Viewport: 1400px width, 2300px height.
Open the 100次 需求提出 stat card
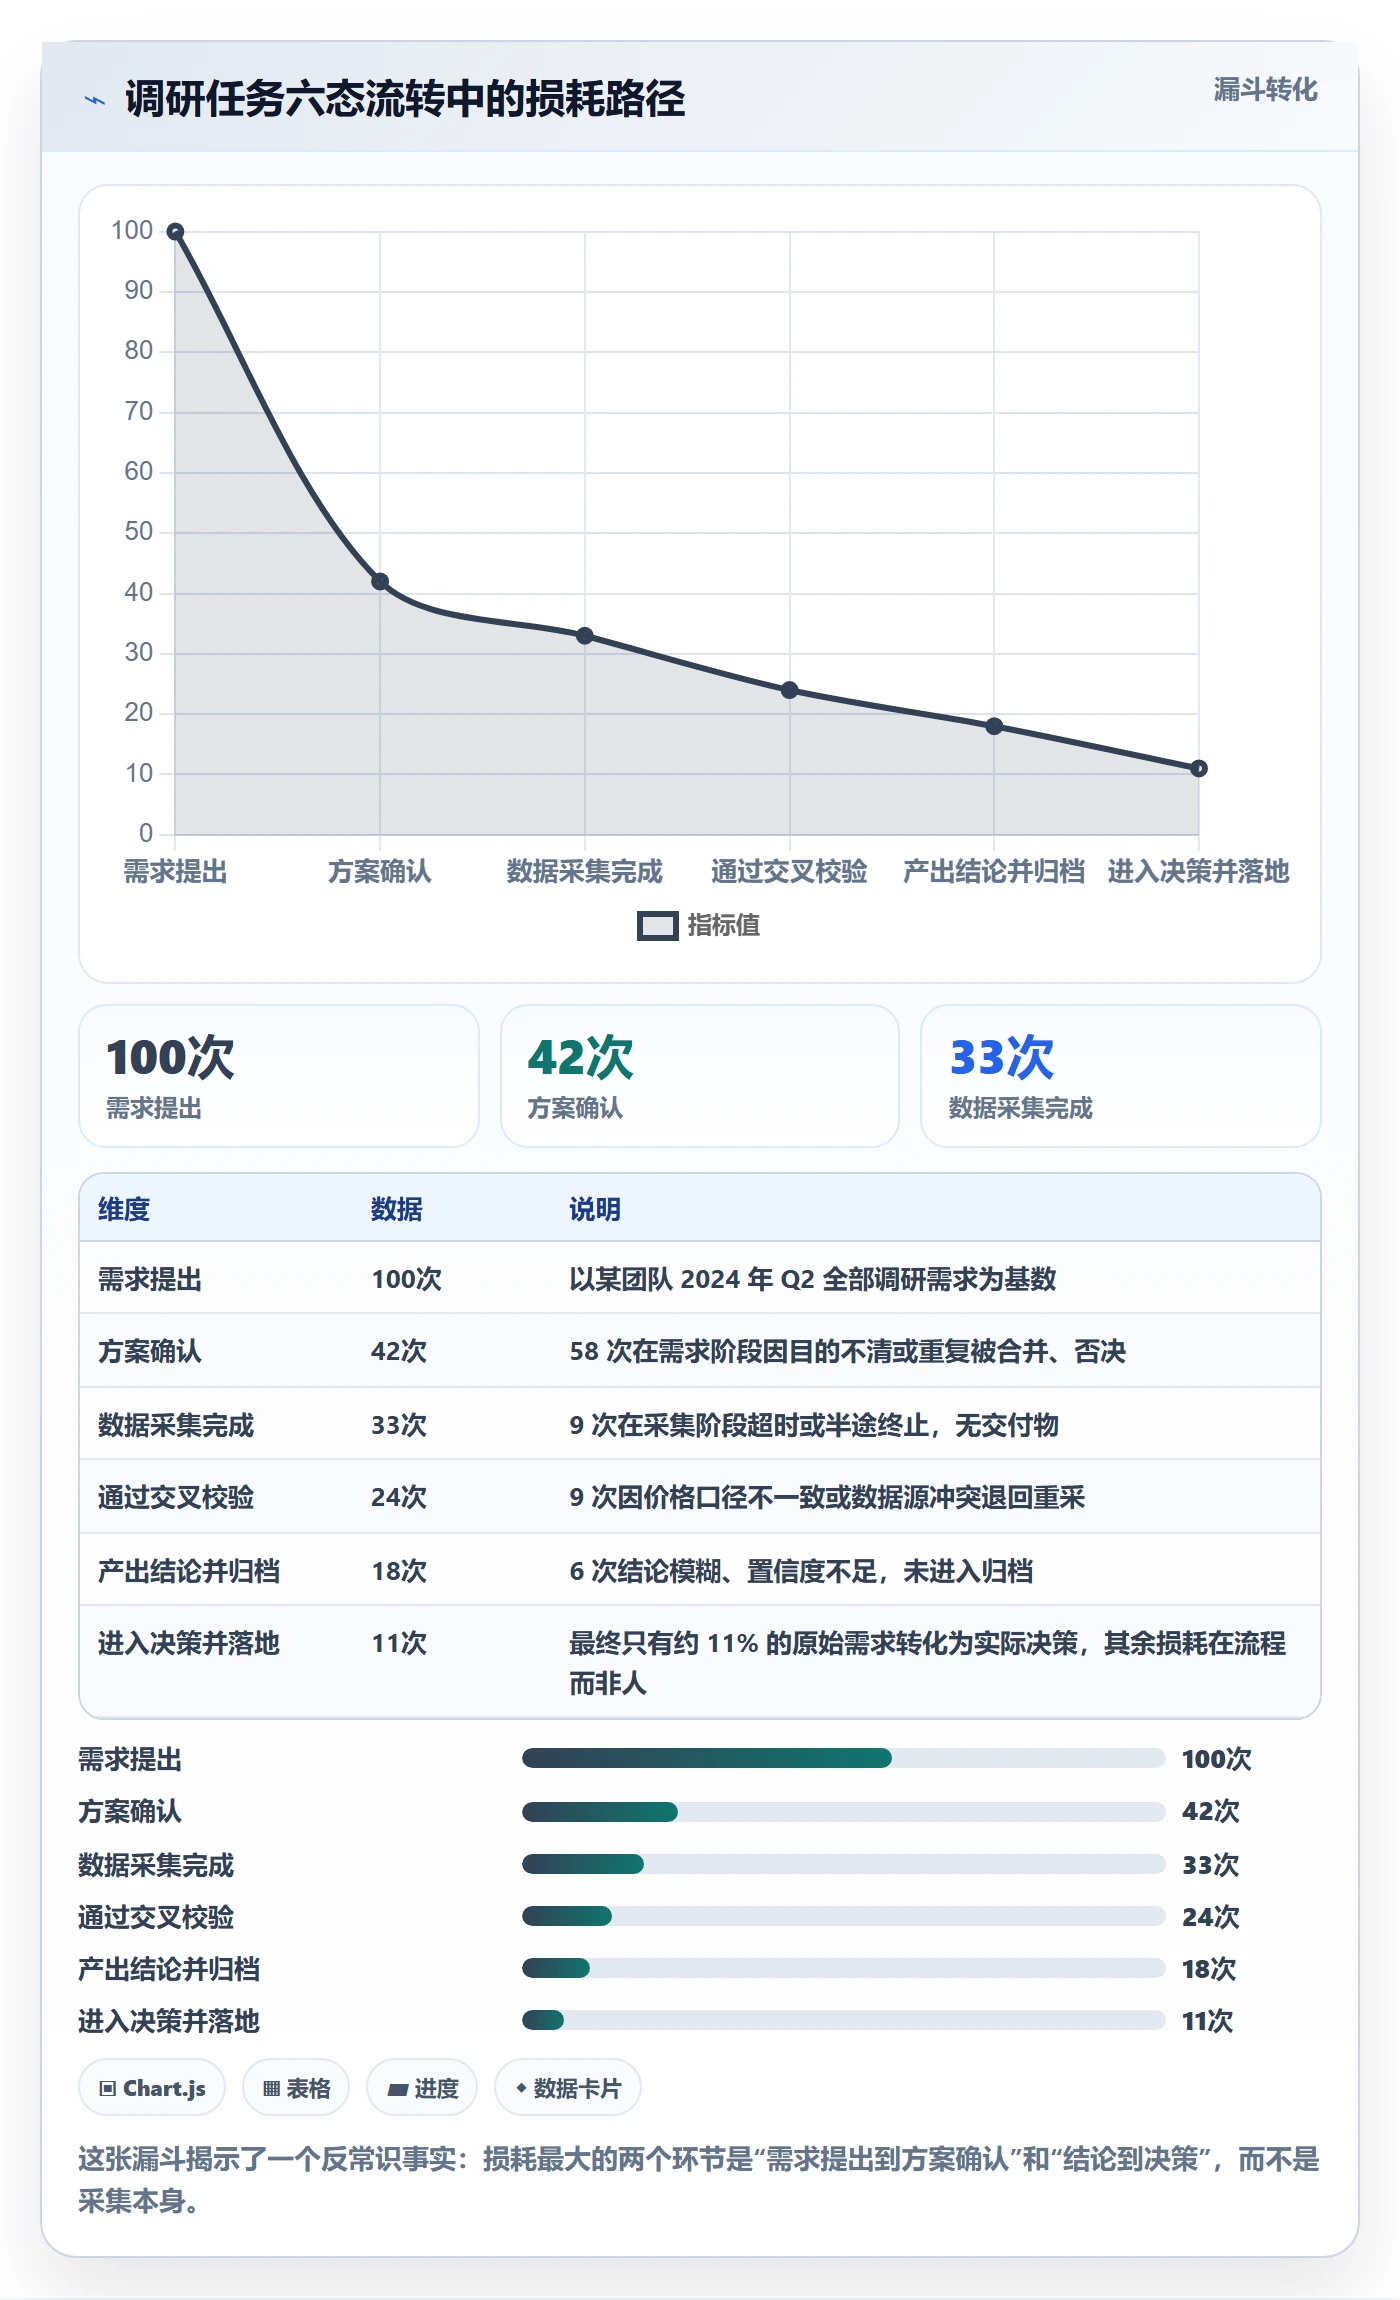(279, 1076)
